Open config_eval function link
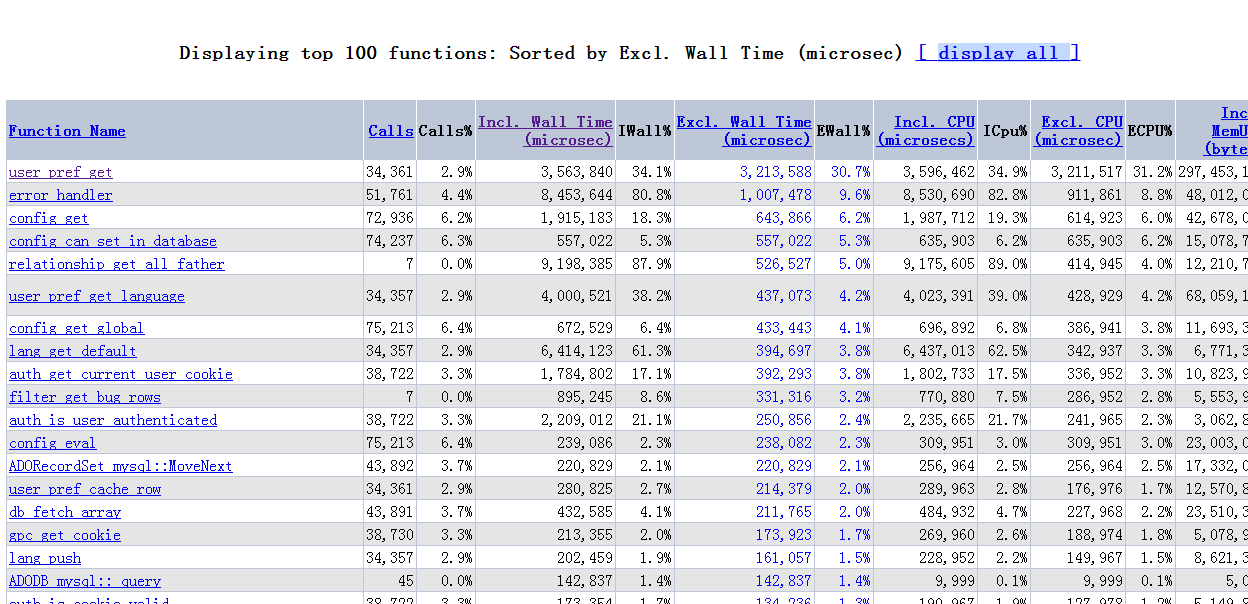Screen dimensions: 1248x604 pos(53,443)
